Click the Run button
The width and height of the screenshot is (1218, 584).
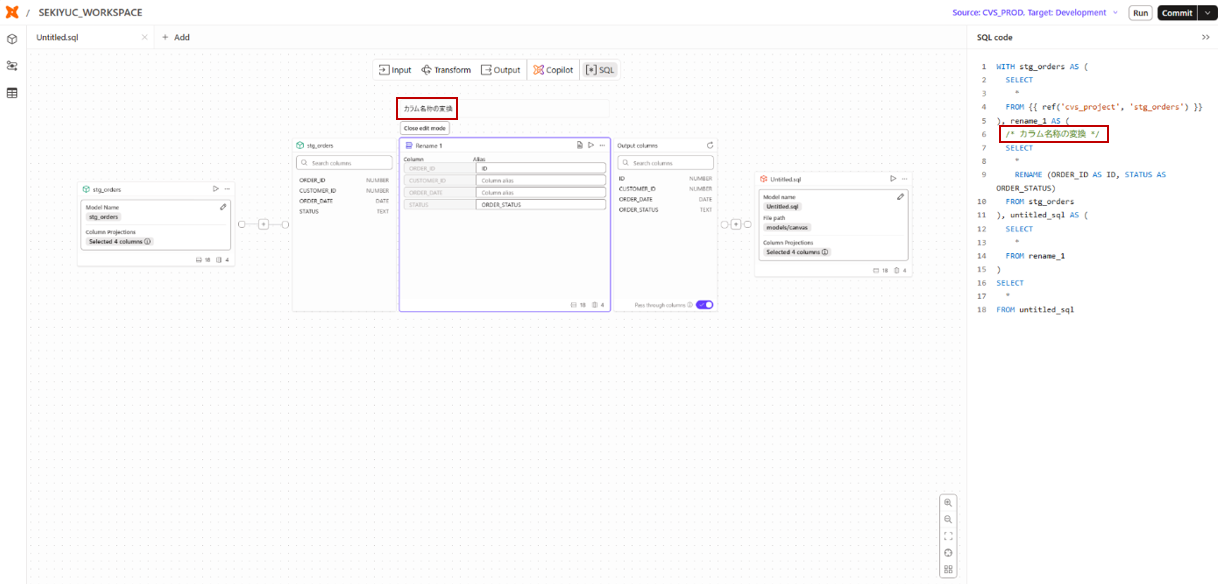coord(1140,13)
